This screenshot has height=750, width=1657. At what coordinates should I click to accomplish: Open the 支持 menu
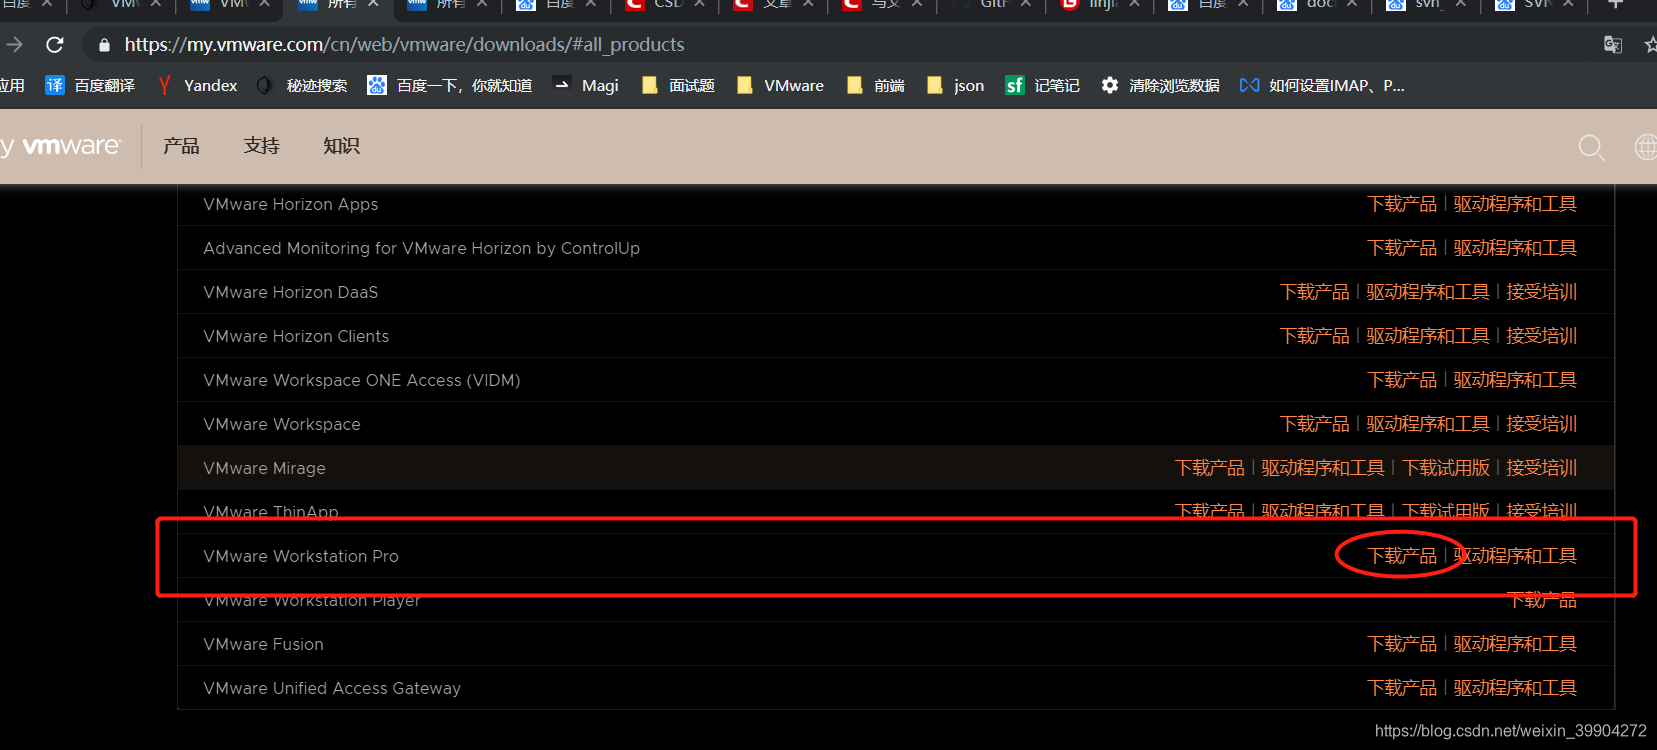pyautogui.click(x=261, y=146)
